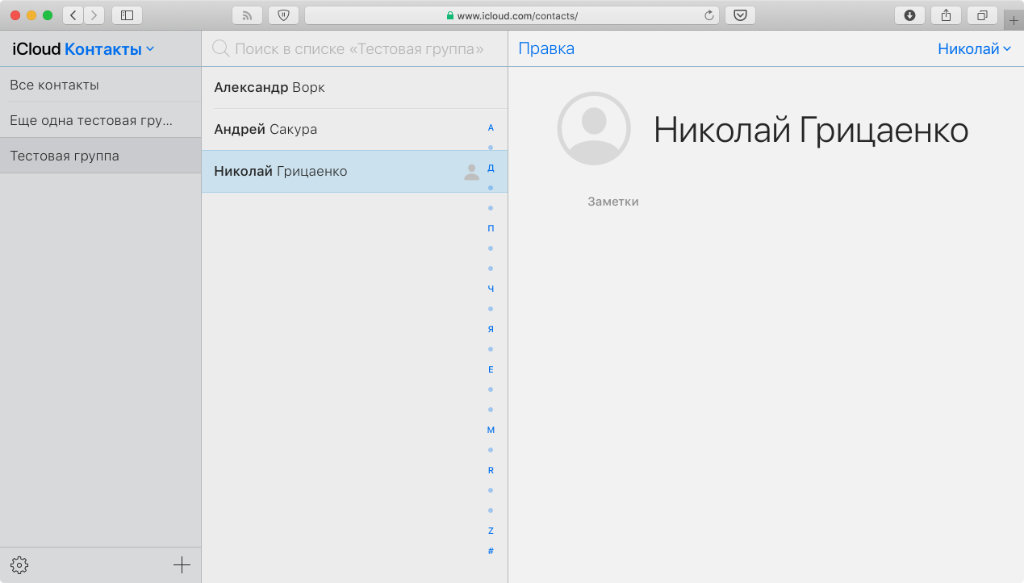1024x583 pixels.
Task: Click the RSS feed toolbar icon
Action: point(247,15)
